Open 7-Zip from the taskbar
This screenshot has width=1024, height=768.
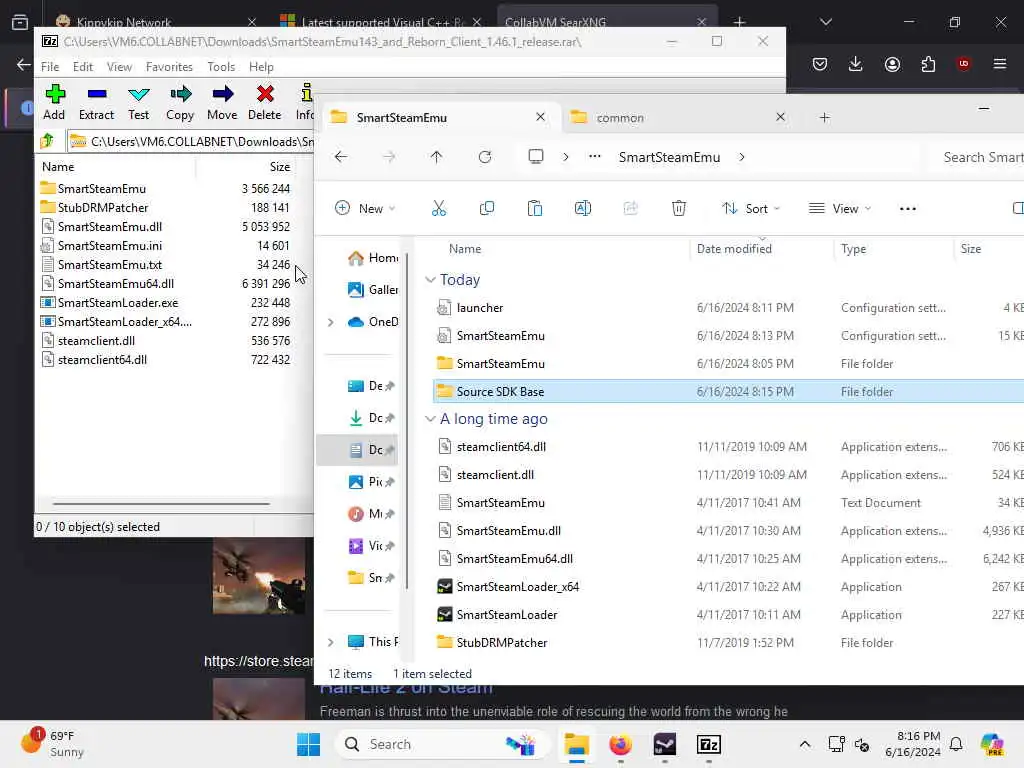[x=709, y=744]
